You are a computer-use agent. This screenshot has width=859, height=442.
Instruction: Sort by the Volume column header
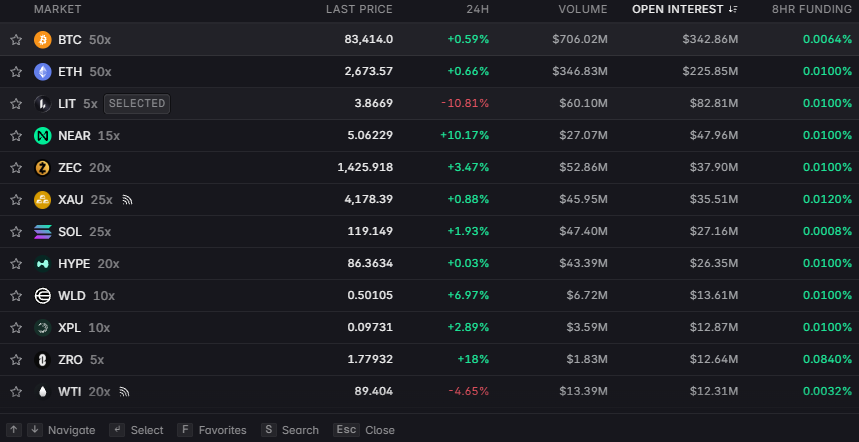[x=583, y=9]
